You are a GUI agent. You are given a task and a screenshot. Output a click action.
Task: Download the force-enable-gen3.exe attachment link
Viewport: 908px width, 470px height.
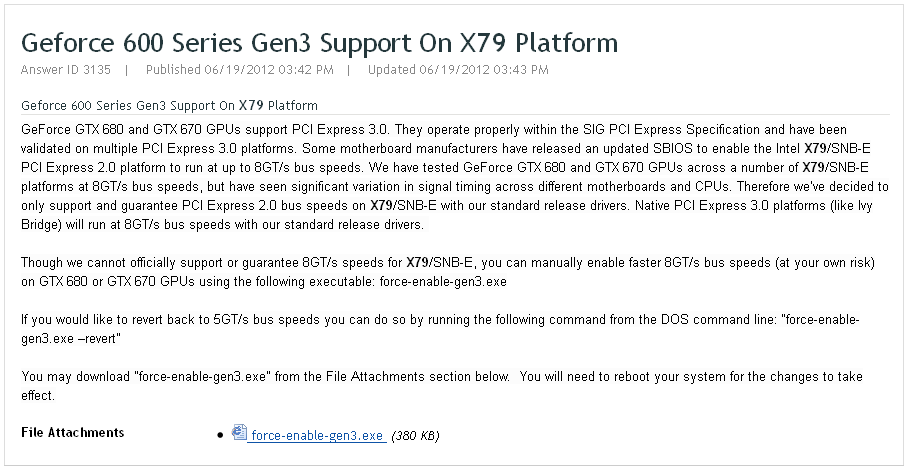tap(317, 435)
